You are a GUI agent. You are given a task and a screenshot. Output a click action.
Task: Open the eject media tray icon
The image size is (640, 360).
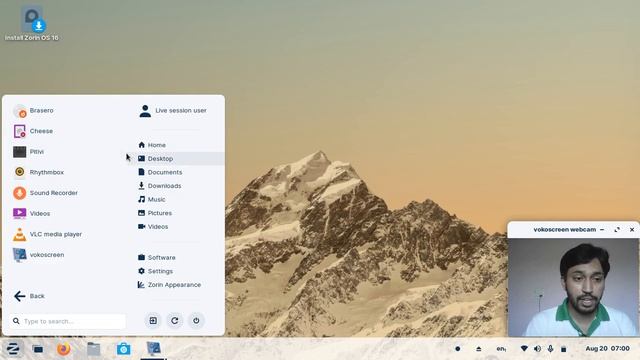479,349
